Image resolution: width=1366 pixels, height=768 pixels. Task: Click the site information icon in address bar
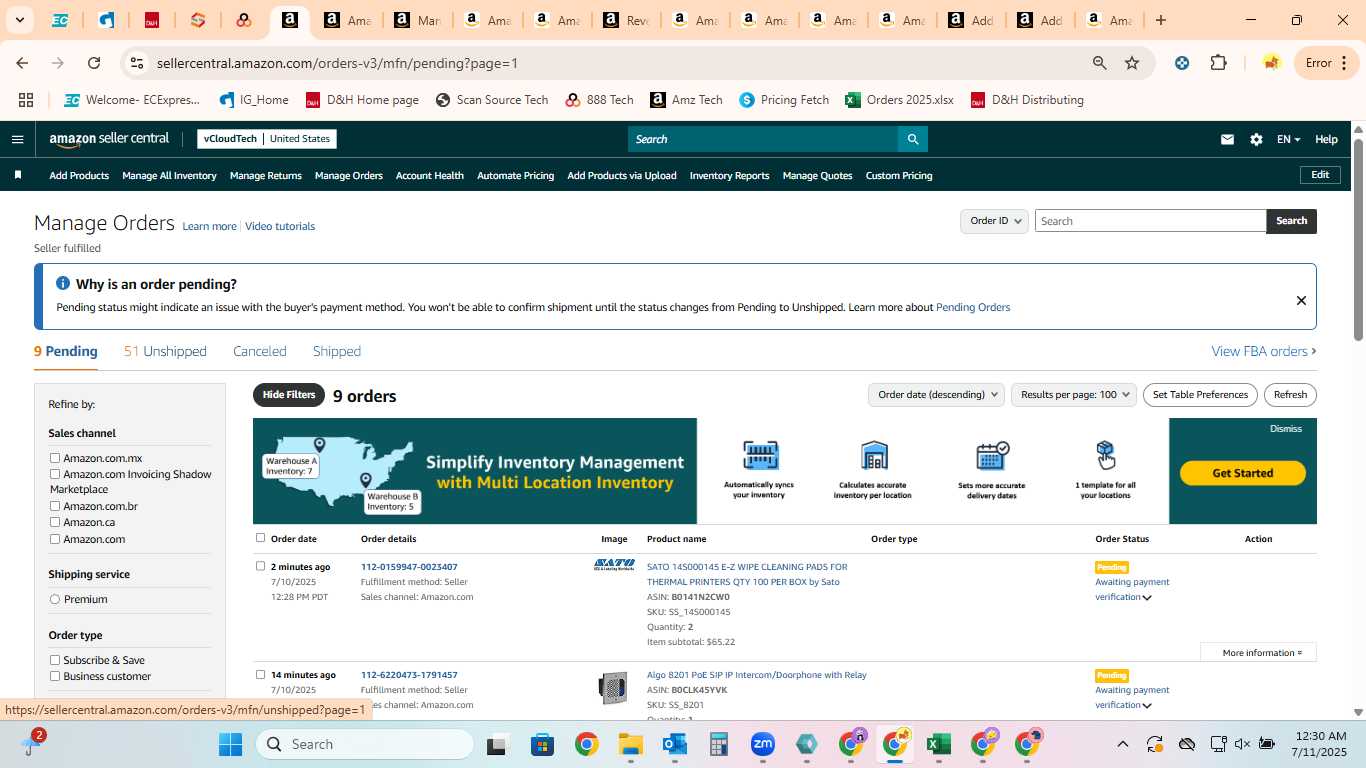point(138,63)
